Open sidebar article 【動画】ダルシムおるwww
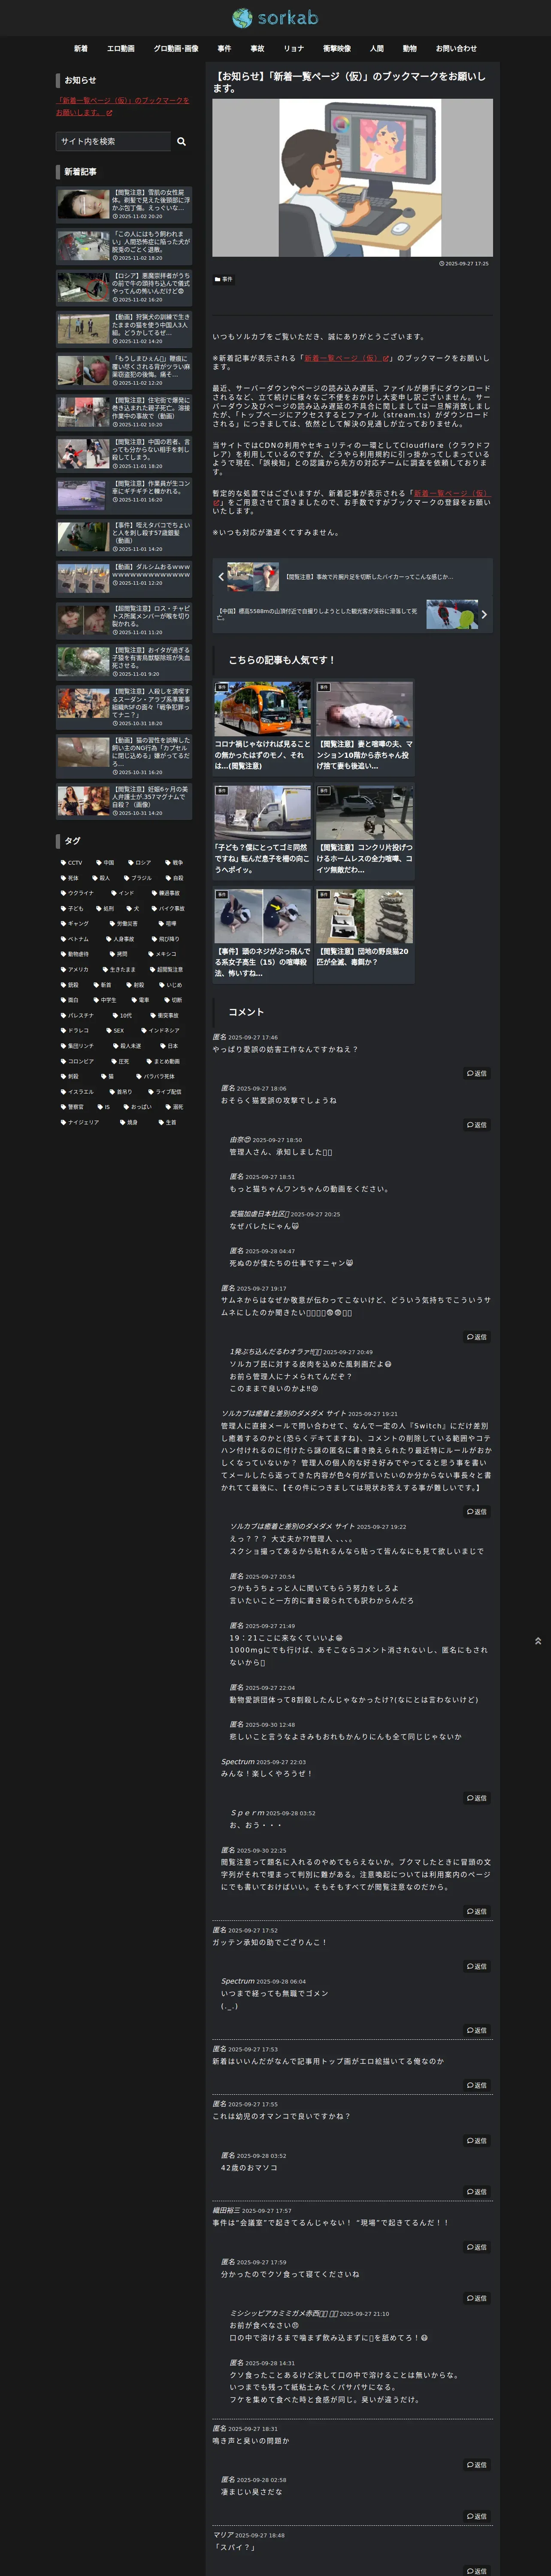The height and width of the screenshot is (2576, 551). (124, 578)
